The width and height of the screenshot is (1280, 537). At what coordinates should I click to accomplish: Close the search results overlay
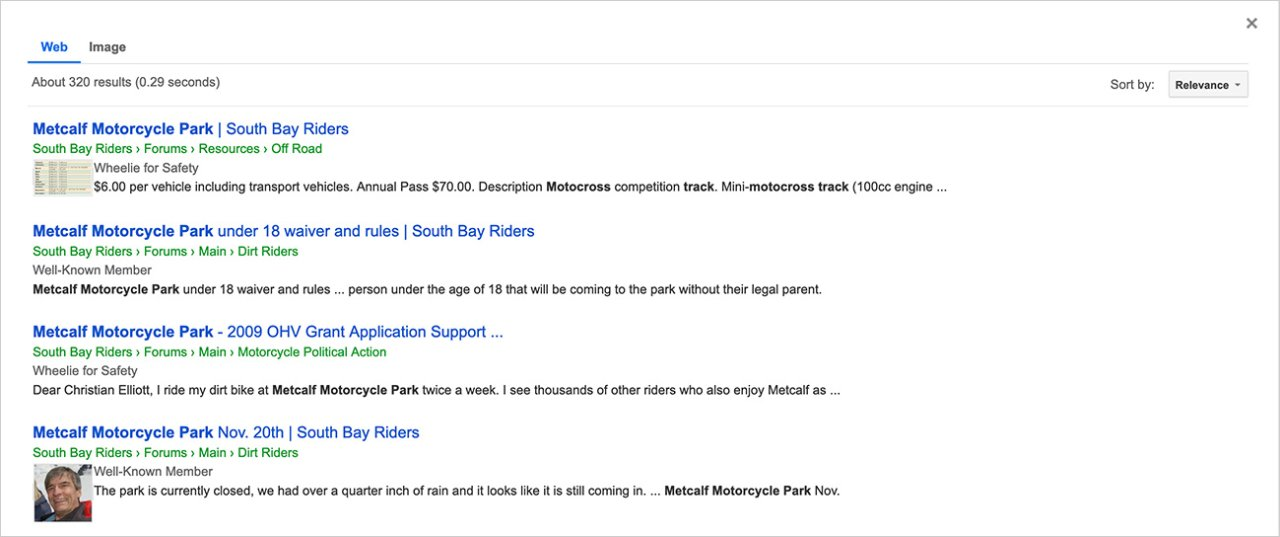click(x=1251, y=23)
